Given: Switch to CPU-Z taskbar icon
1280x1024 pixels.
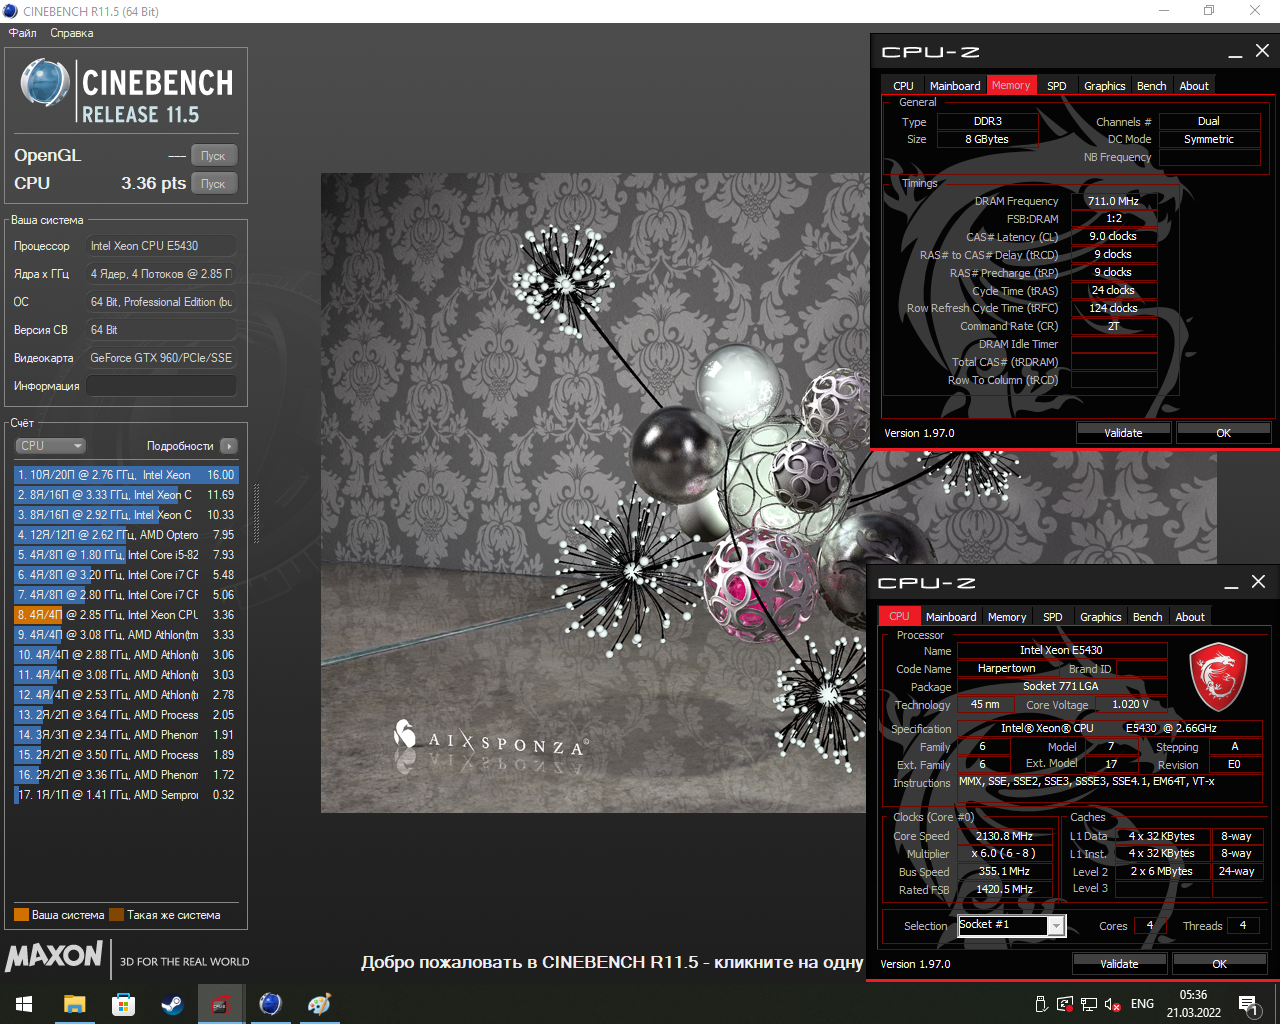Looking at the screenshot, I should pyautogui.click(x=221, y=1004).
